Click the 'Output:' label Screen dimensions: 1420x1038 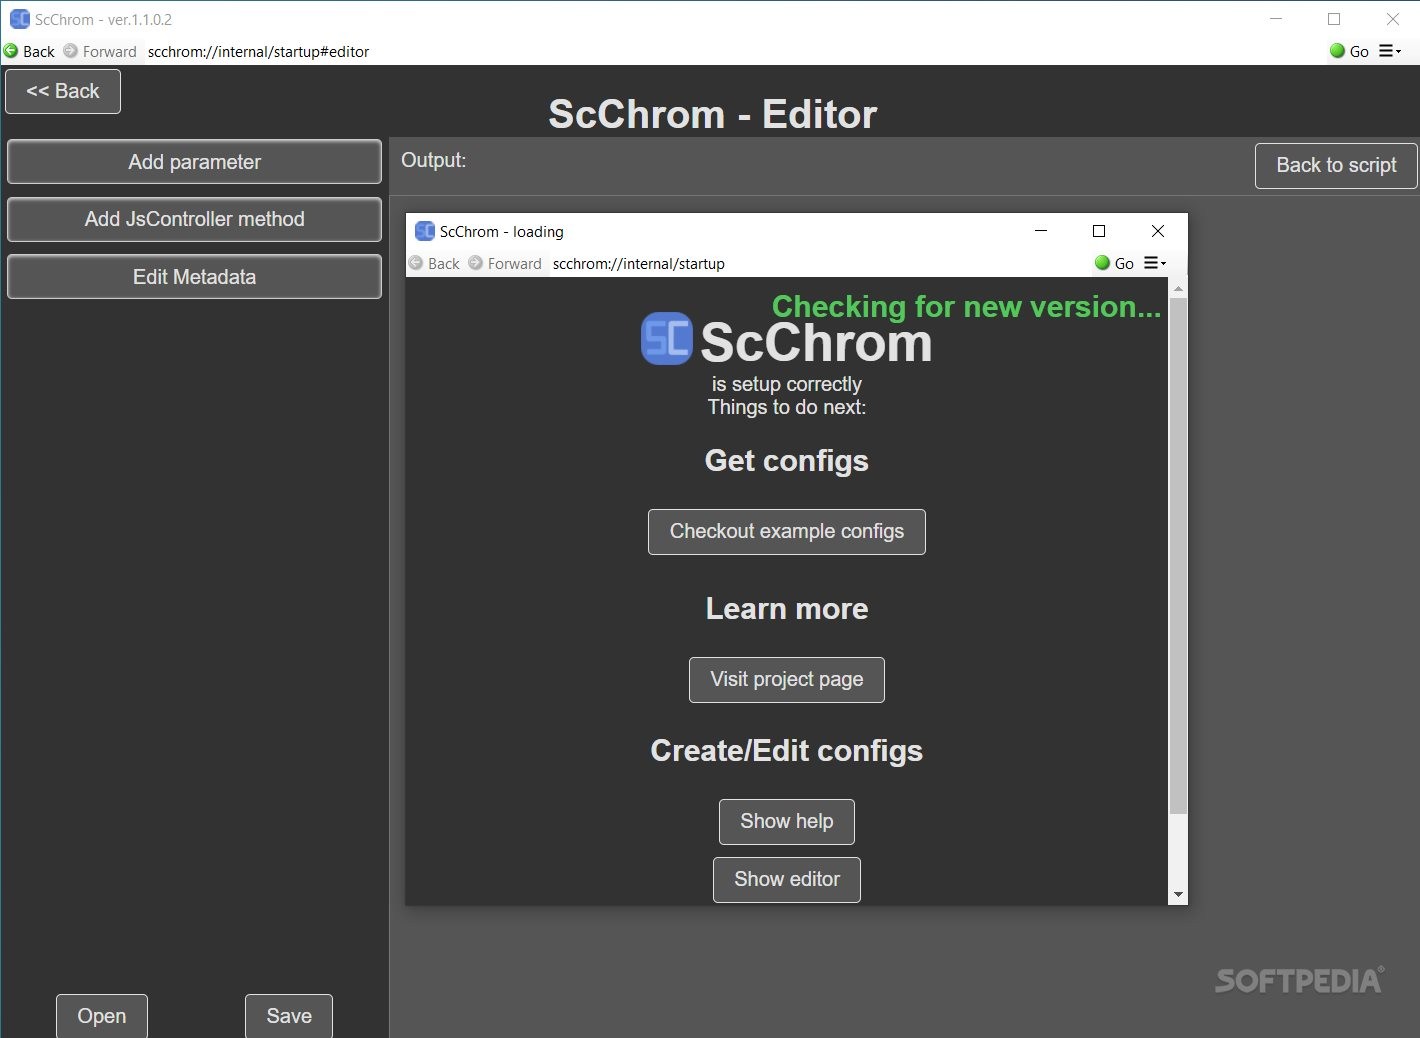(x=433, y=160)
